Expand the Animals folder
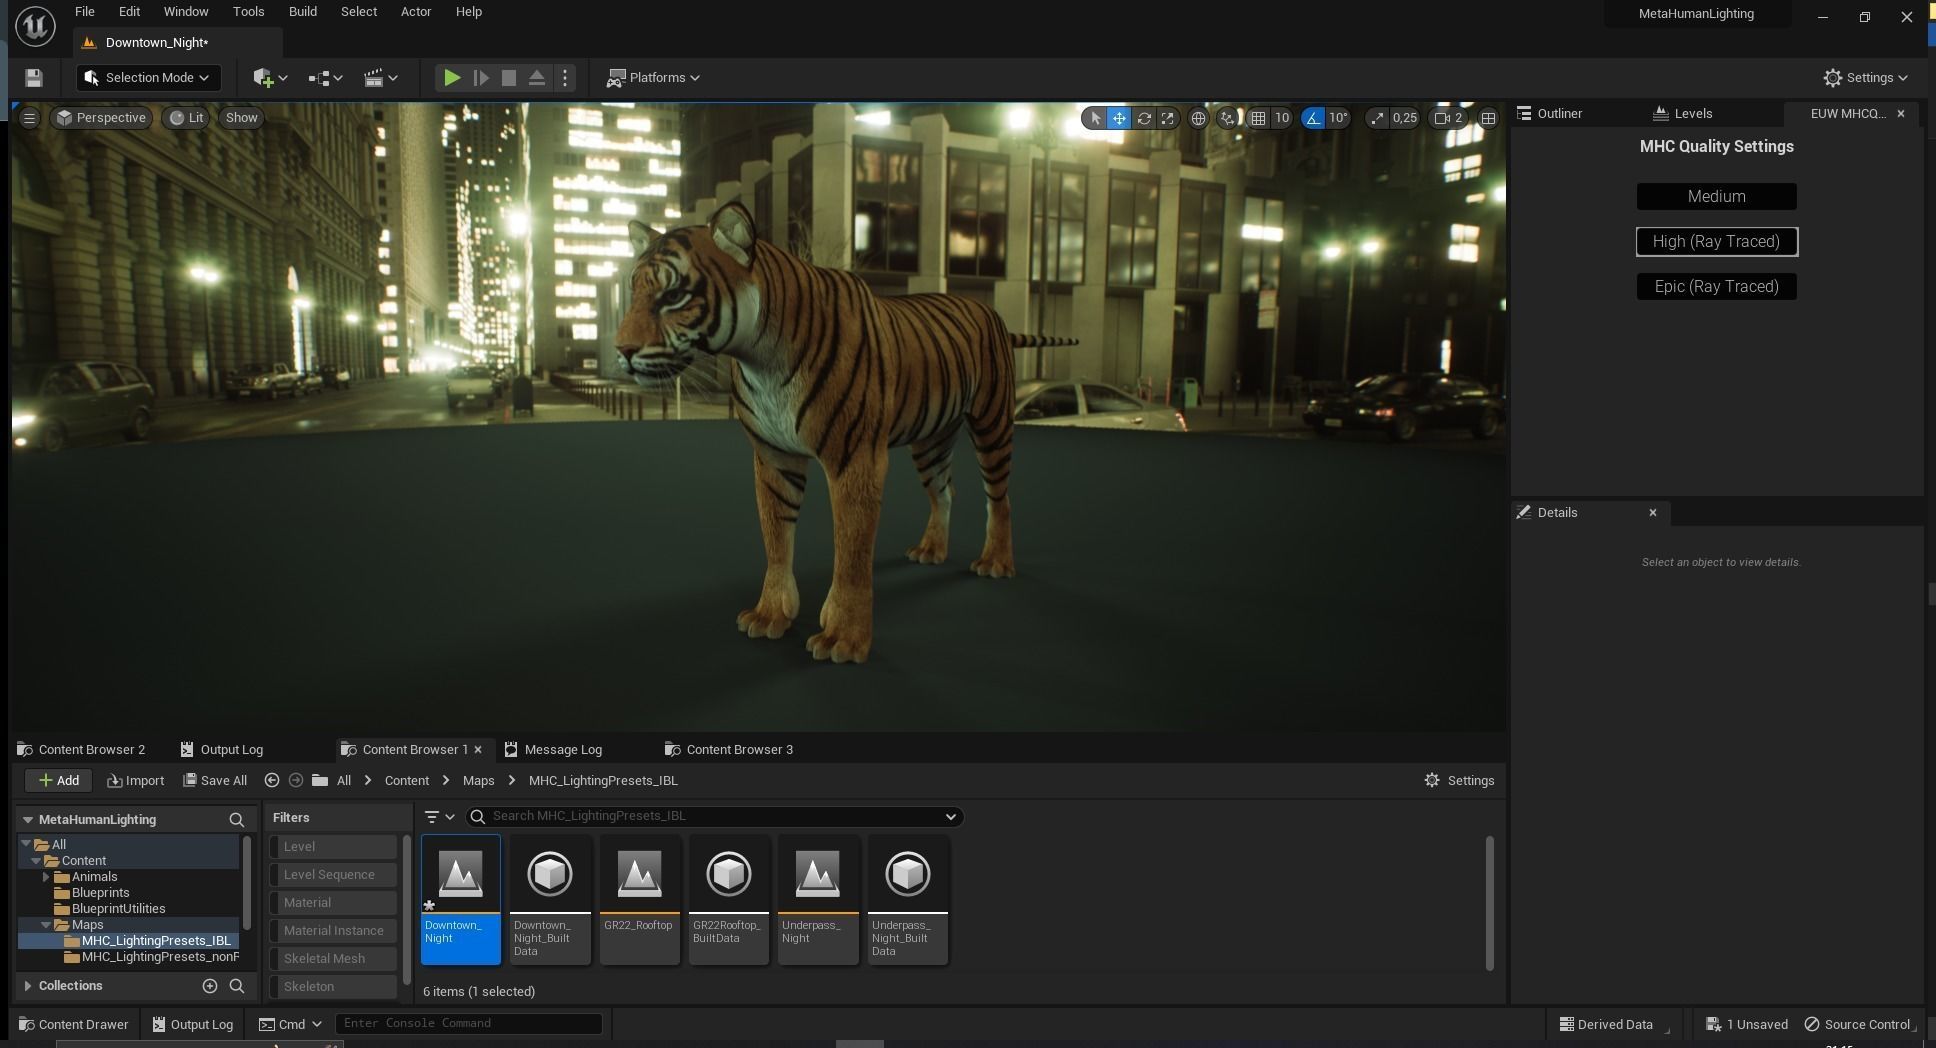The height and width of the screenshot is (1048, 1936). pyautogui.click(x=46, y=877)
